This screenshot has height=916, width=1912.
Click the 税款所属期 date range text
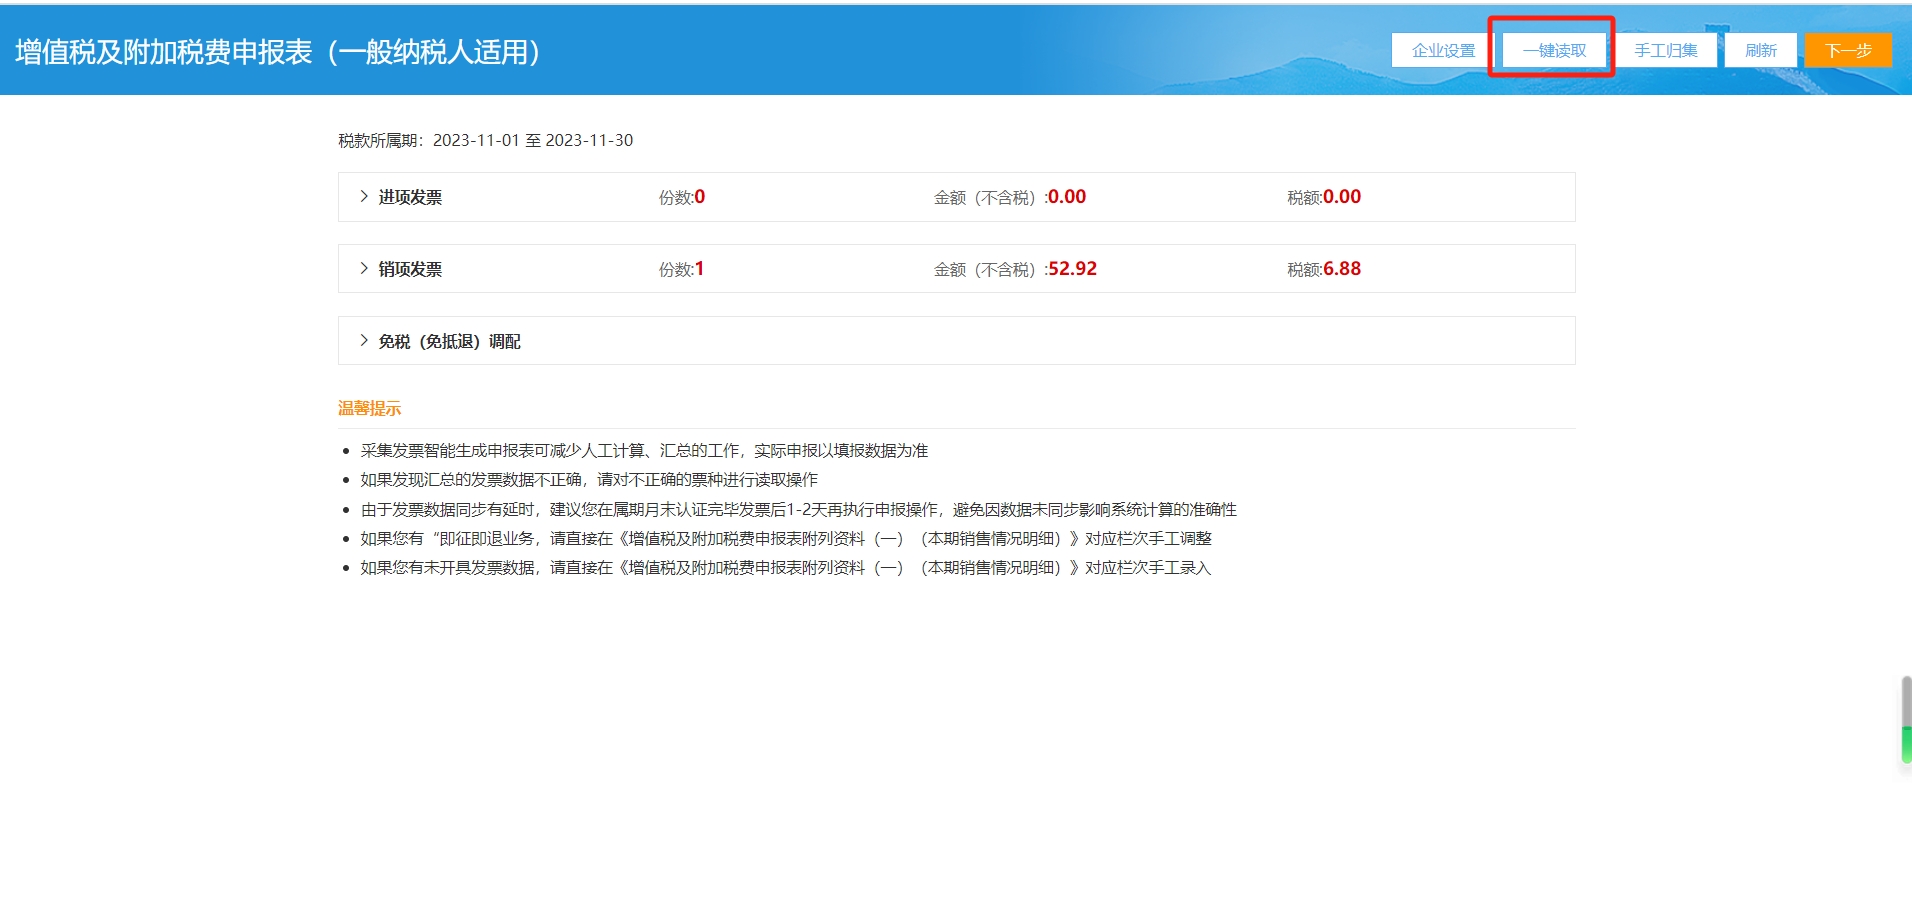tap(485, 140)
